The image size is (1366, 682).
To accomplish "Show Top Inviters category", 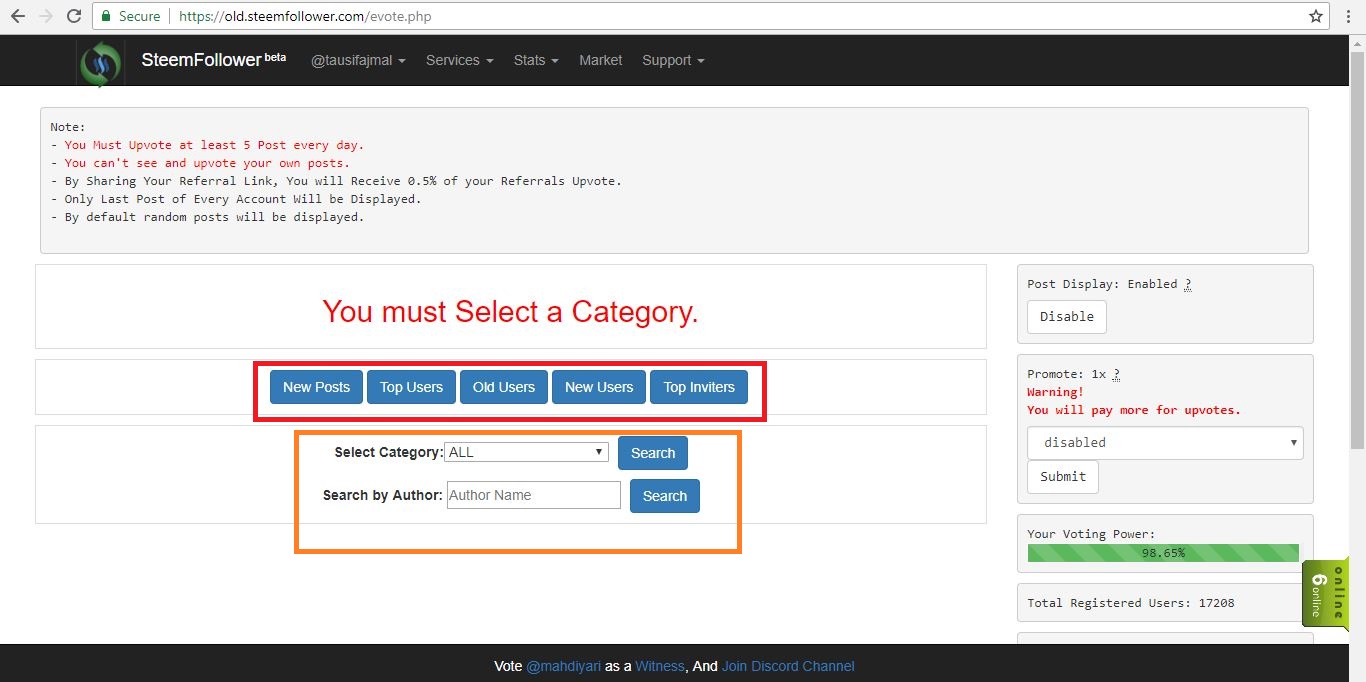I will [699, 387].
